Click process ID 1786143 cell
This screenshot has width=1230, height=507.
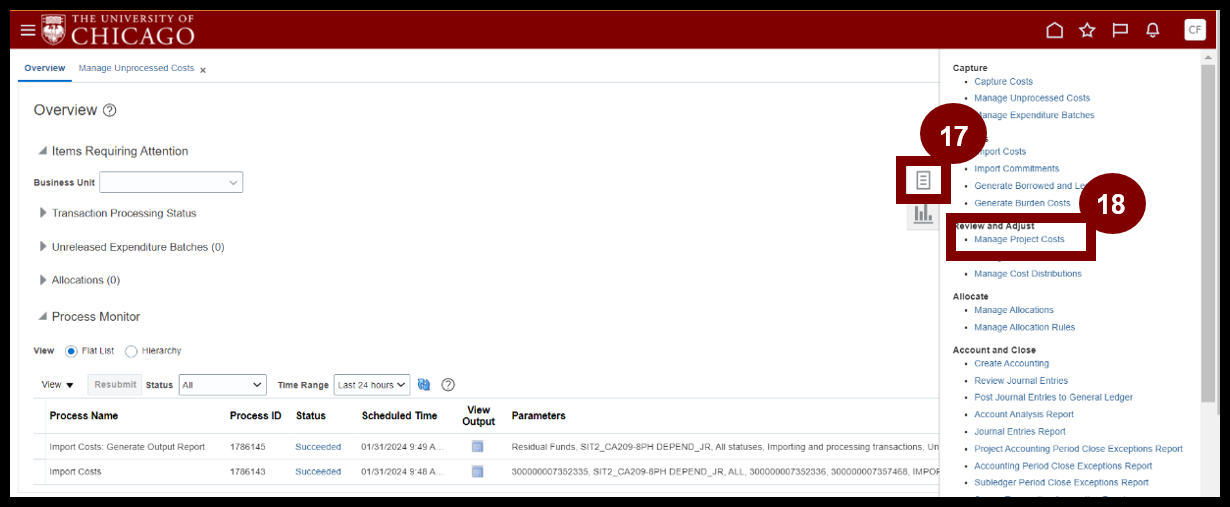pyautogui.click(x=247, y=472)
